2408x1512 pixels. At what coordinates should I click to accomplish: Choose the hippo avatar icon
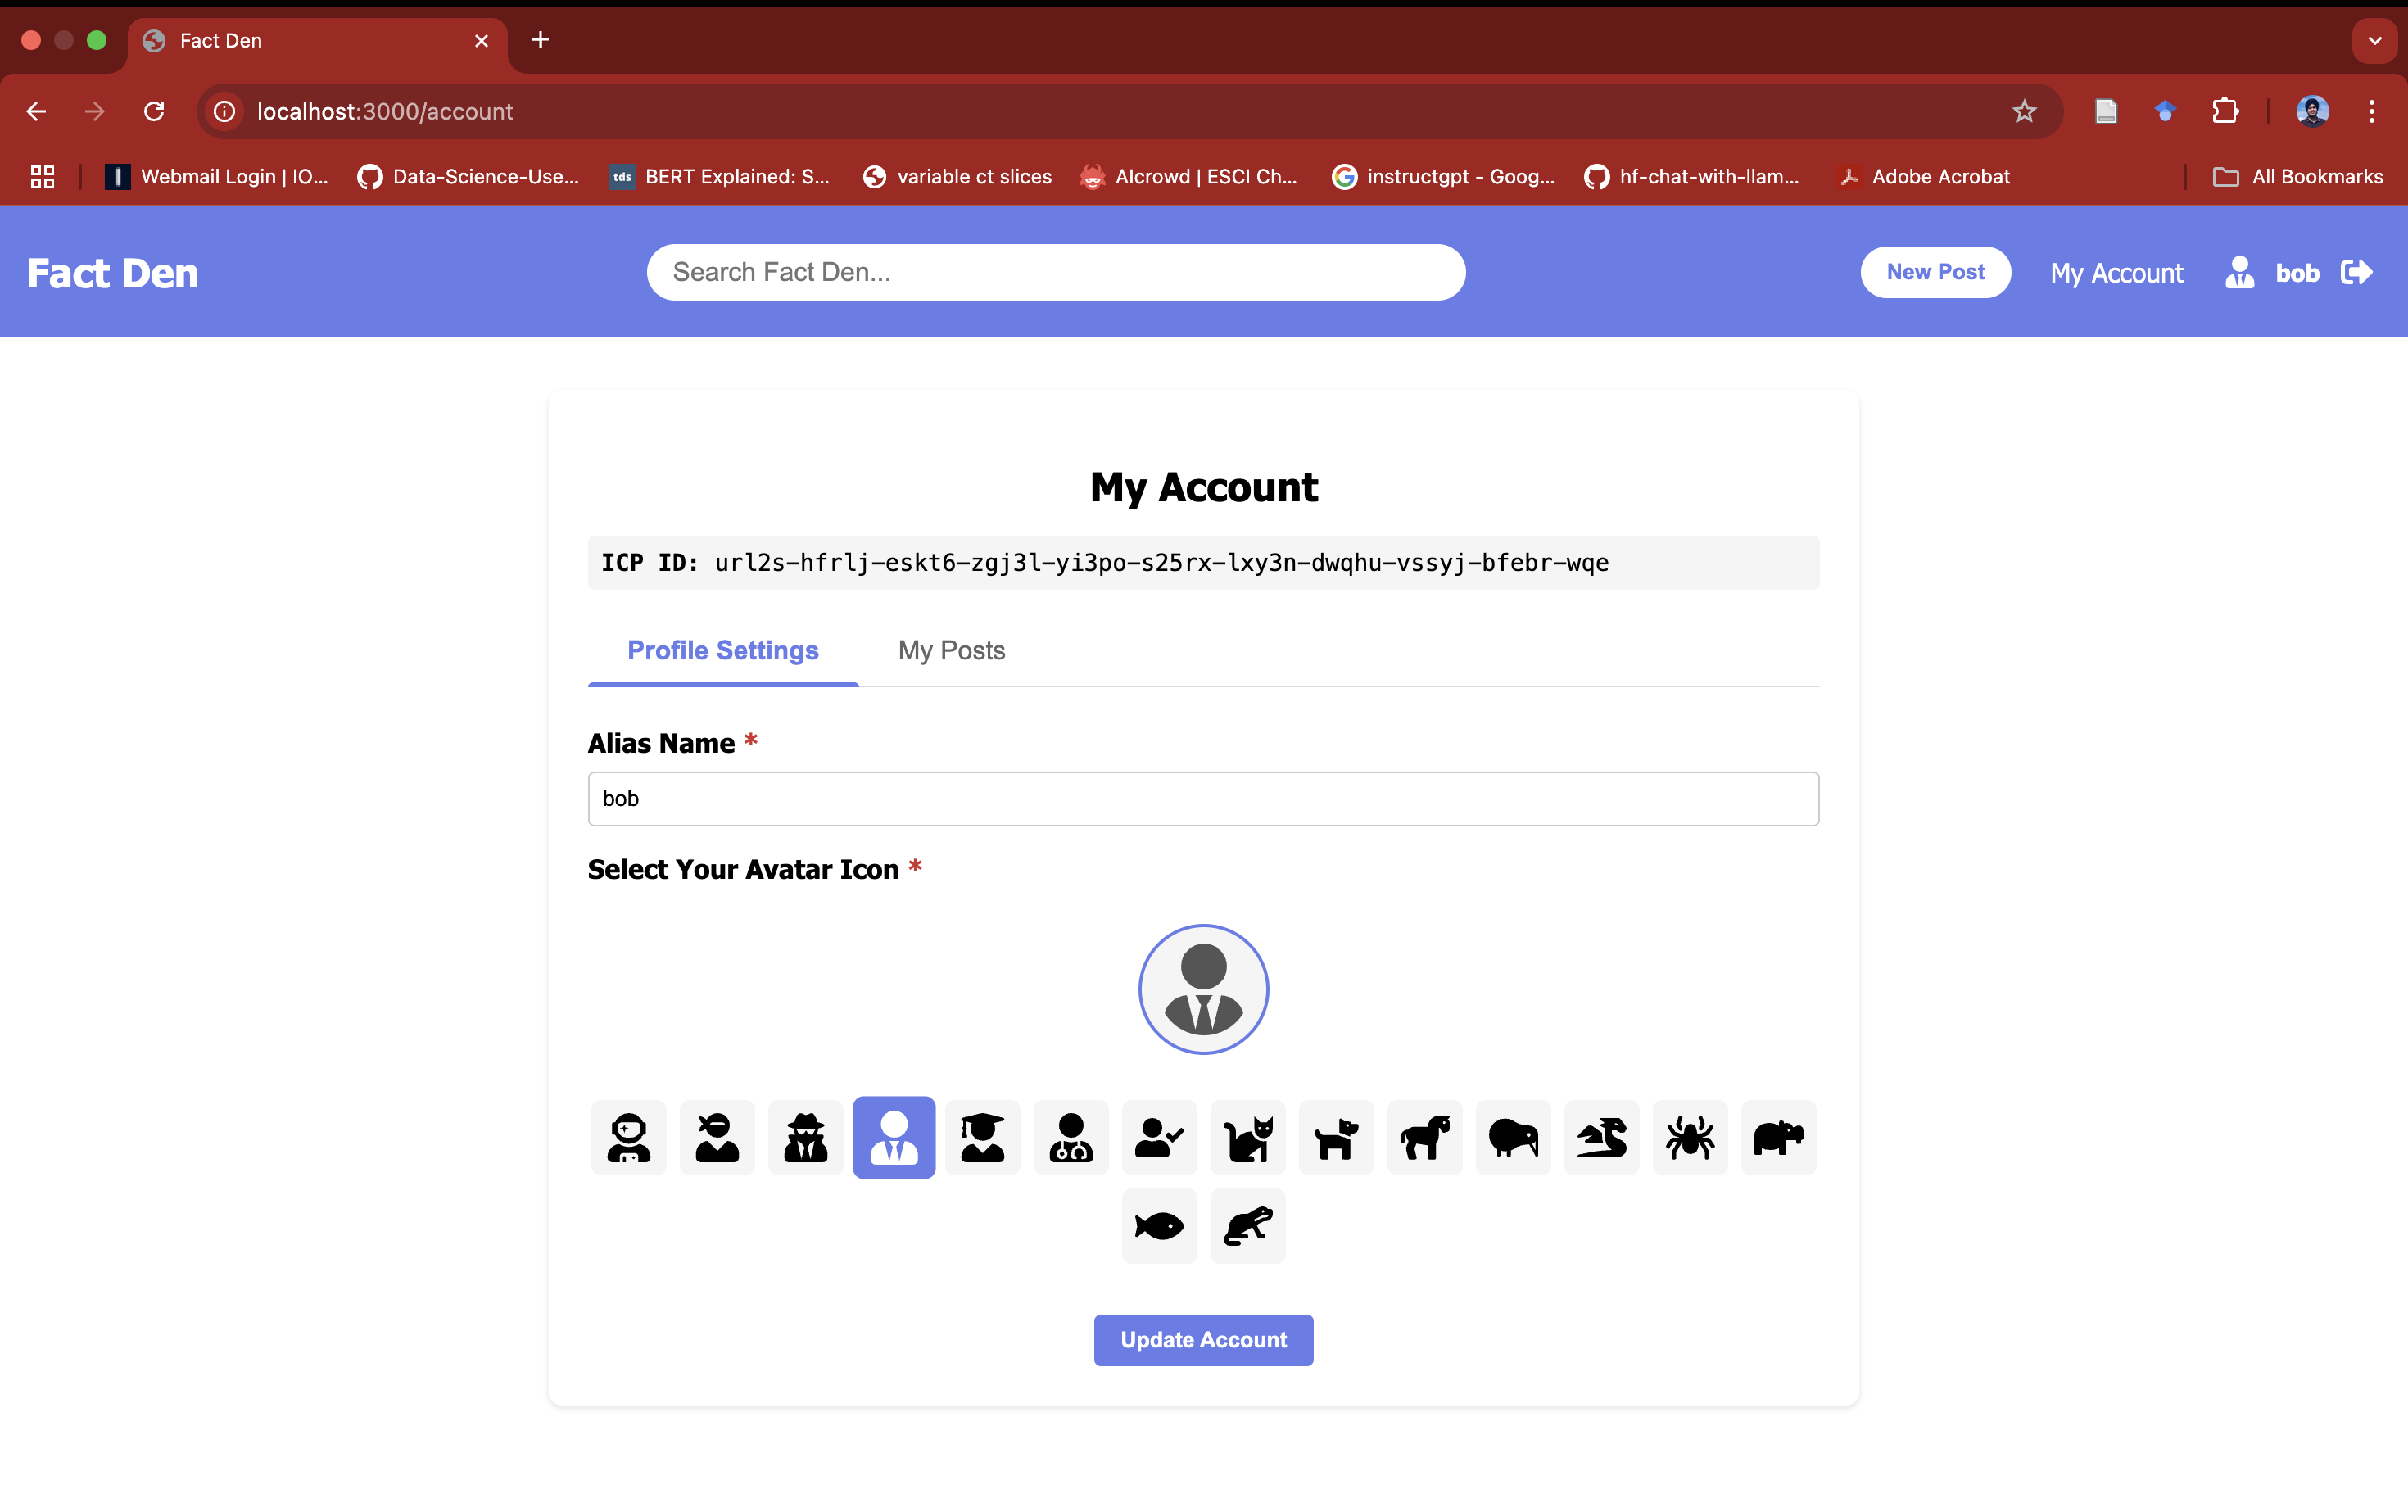pos(1777,1137)
